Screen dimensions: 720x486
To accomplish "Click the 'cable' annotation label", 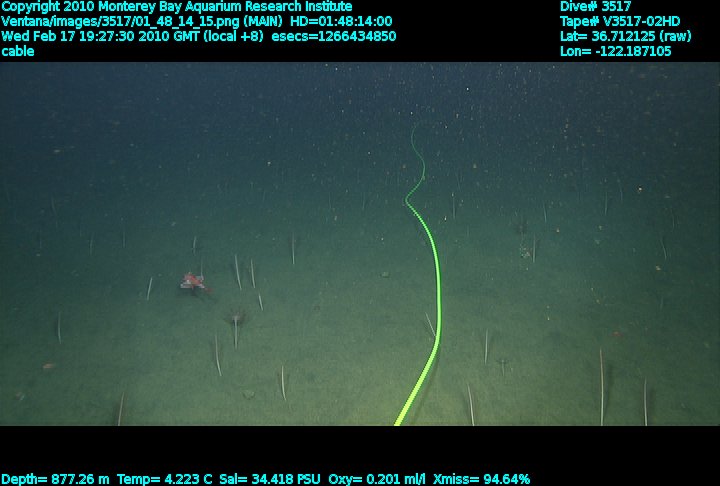I will (x=17, y=51).
